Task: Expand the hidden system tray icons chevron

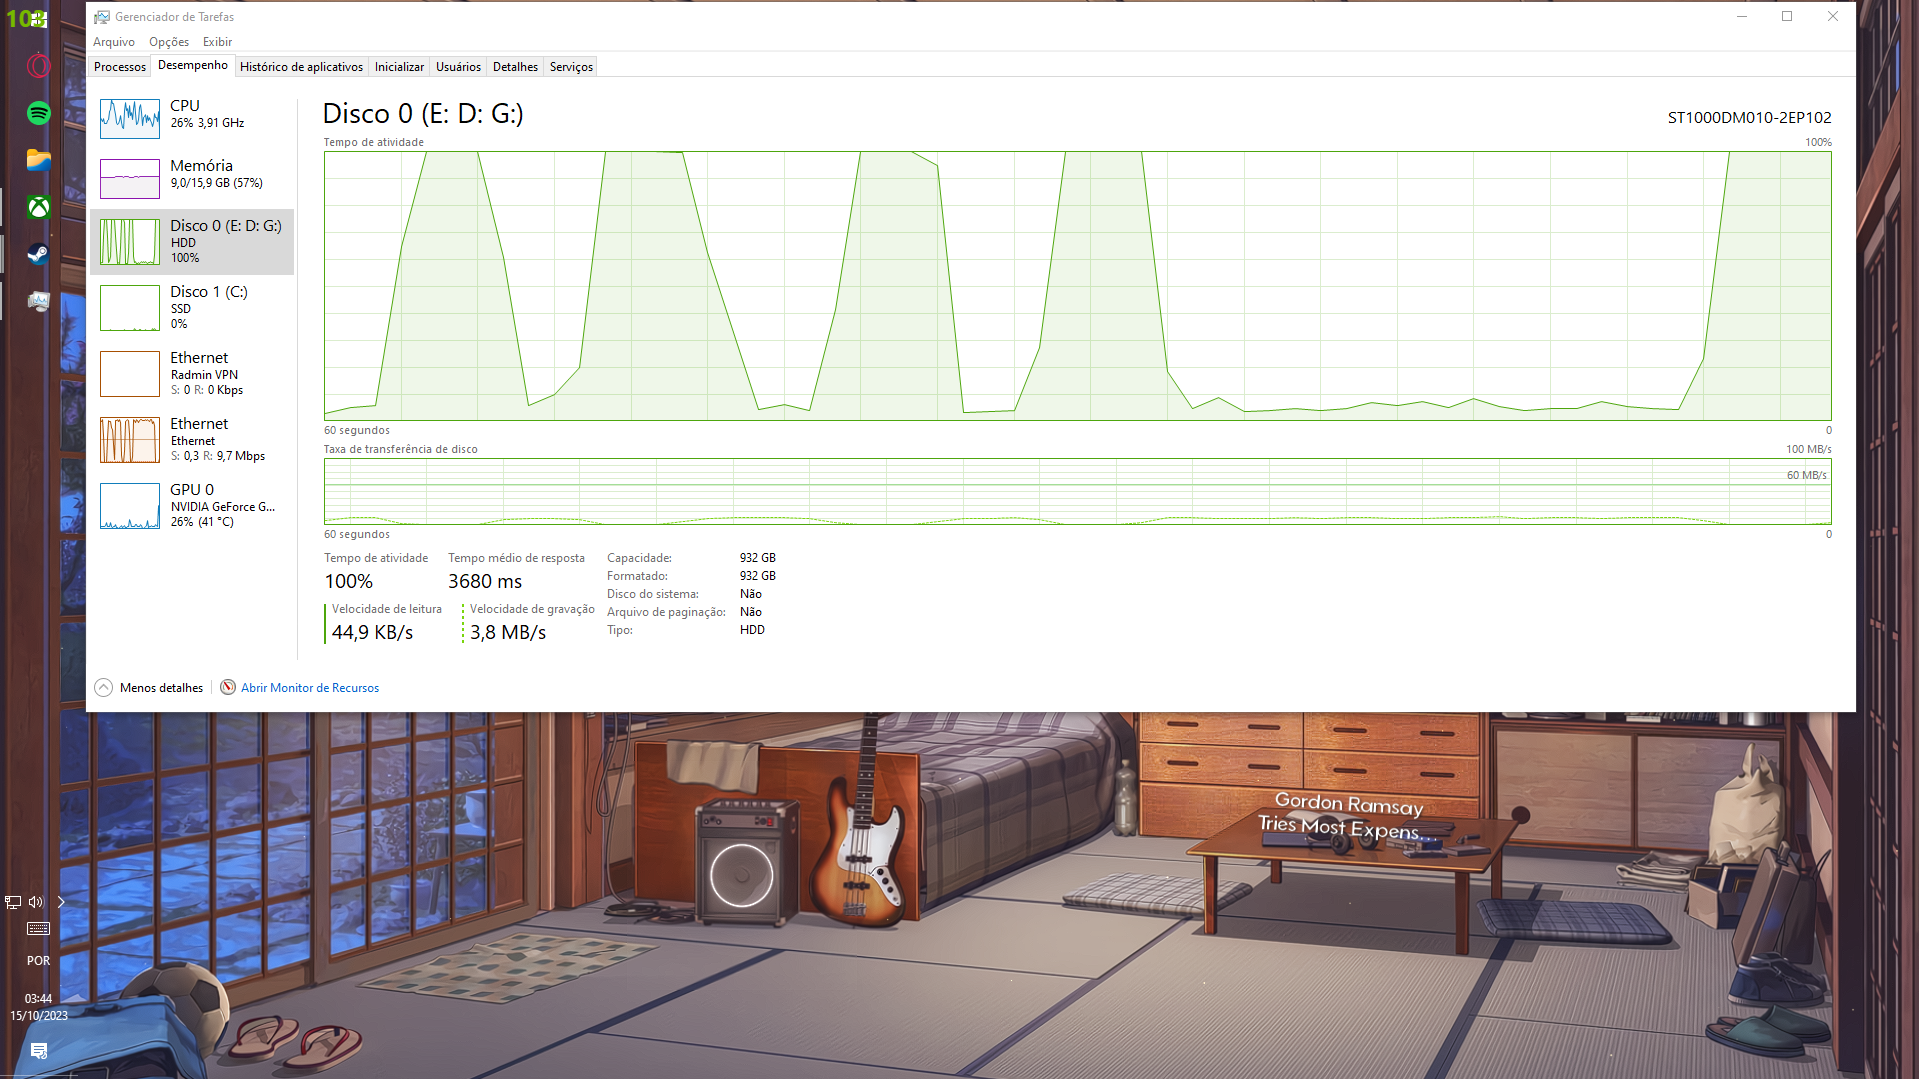Action: coord(61,902)
